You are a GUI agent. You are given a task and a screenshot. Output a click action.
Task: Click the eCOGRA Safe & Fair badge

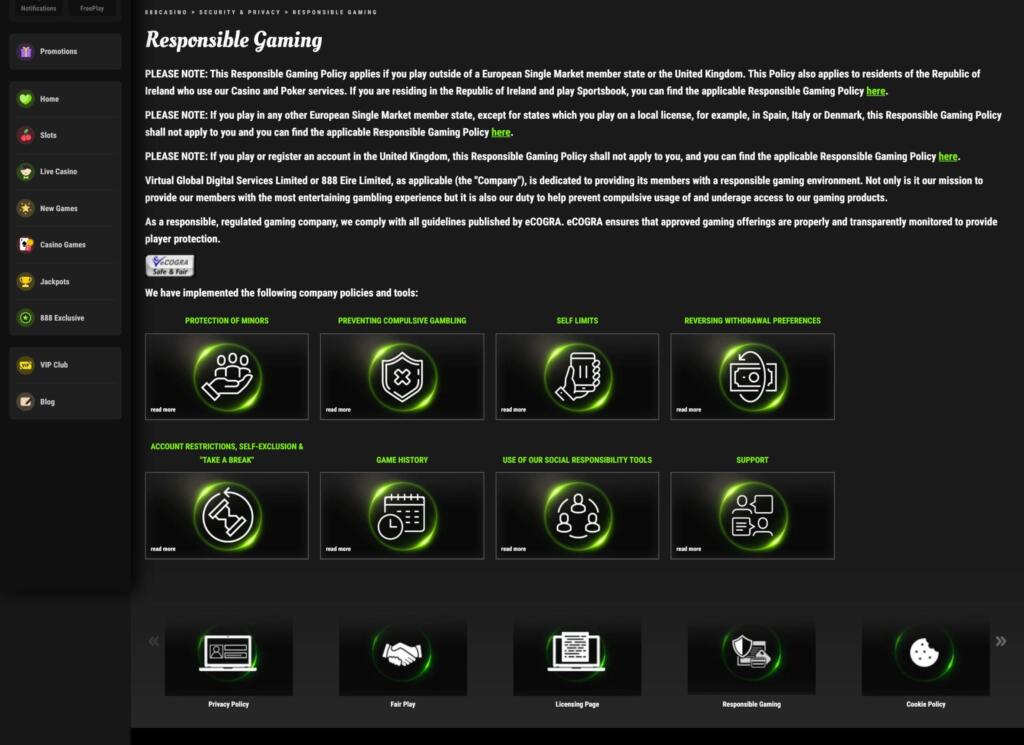tap(170, 266)
